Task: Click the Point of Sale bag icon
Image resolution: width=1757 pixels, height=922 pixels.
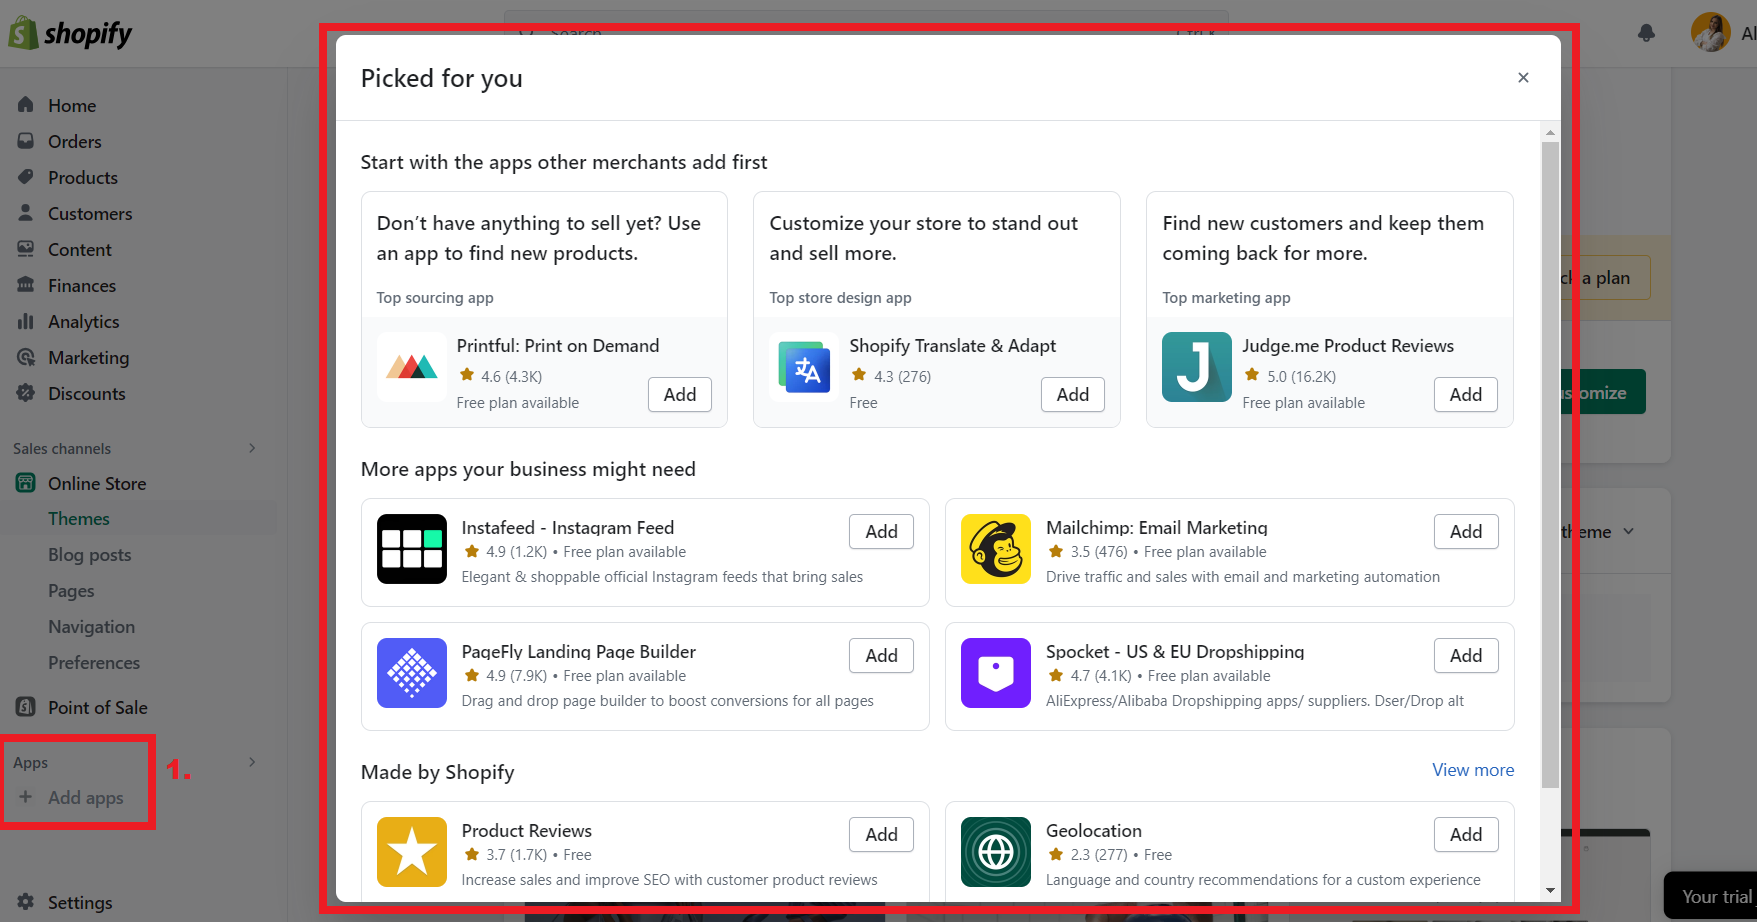Action: 26,707
